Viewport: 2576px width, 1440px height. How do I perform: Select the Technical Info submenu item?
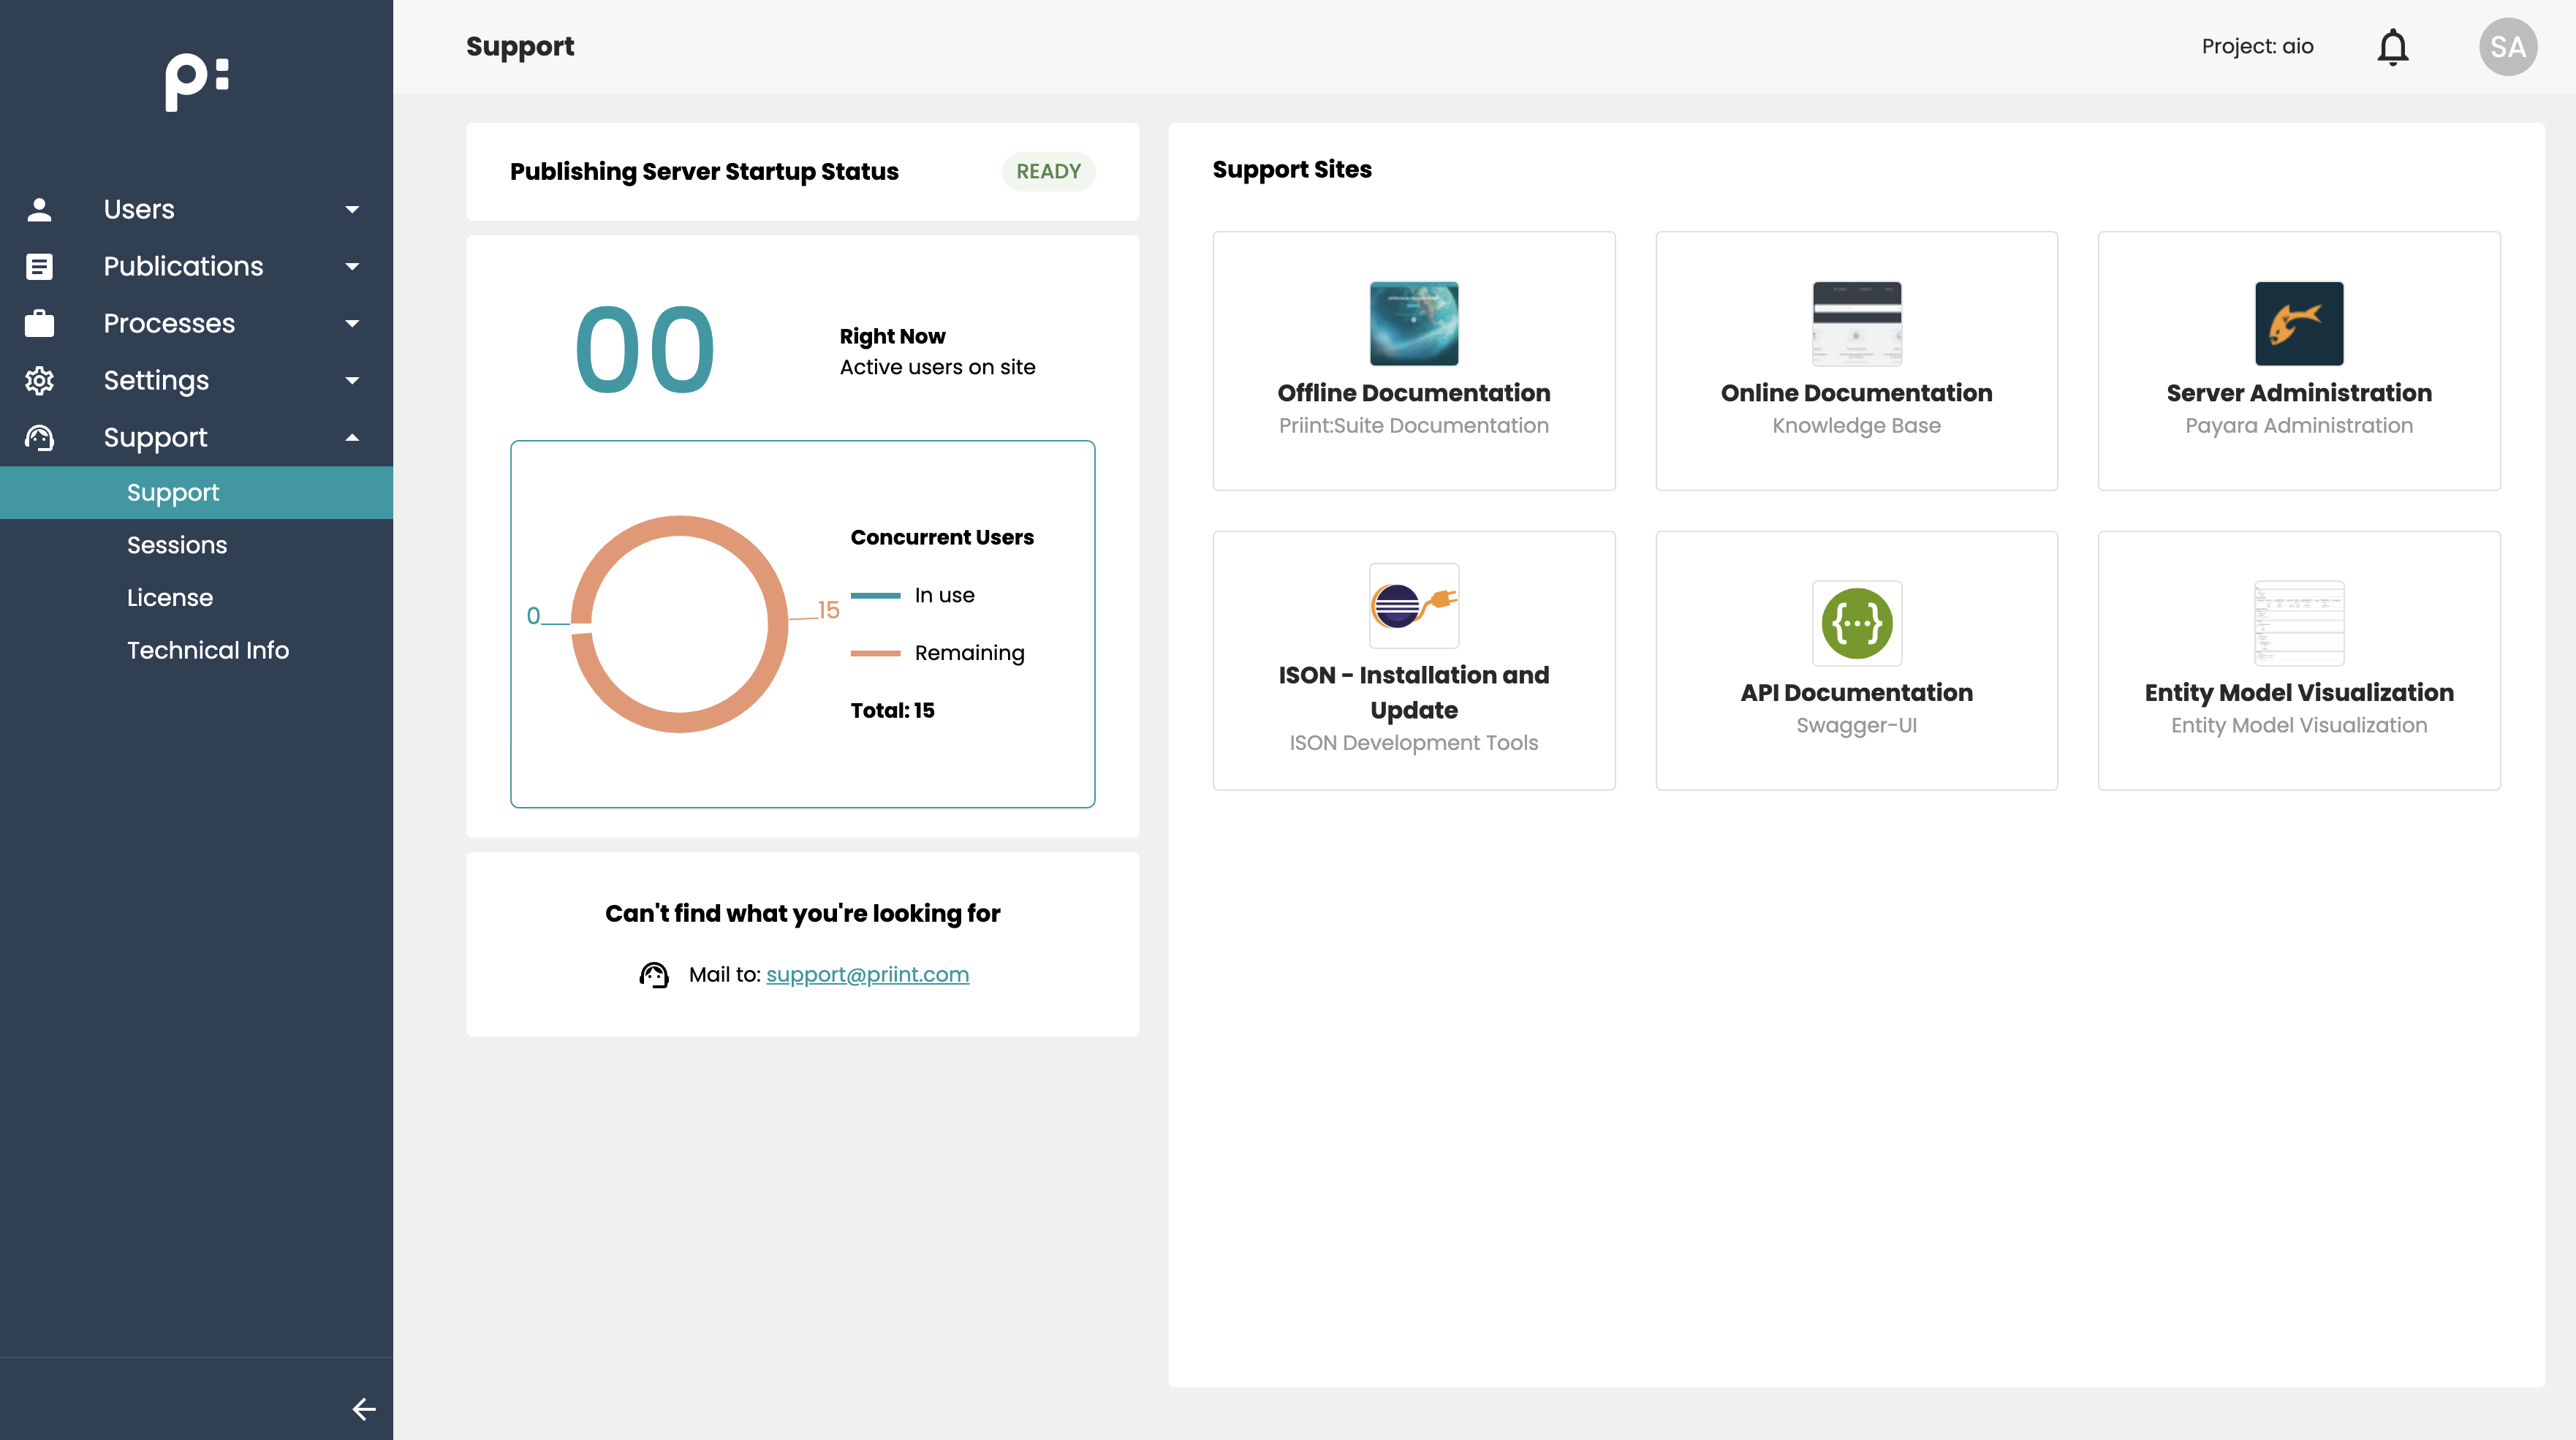[208, 650]
